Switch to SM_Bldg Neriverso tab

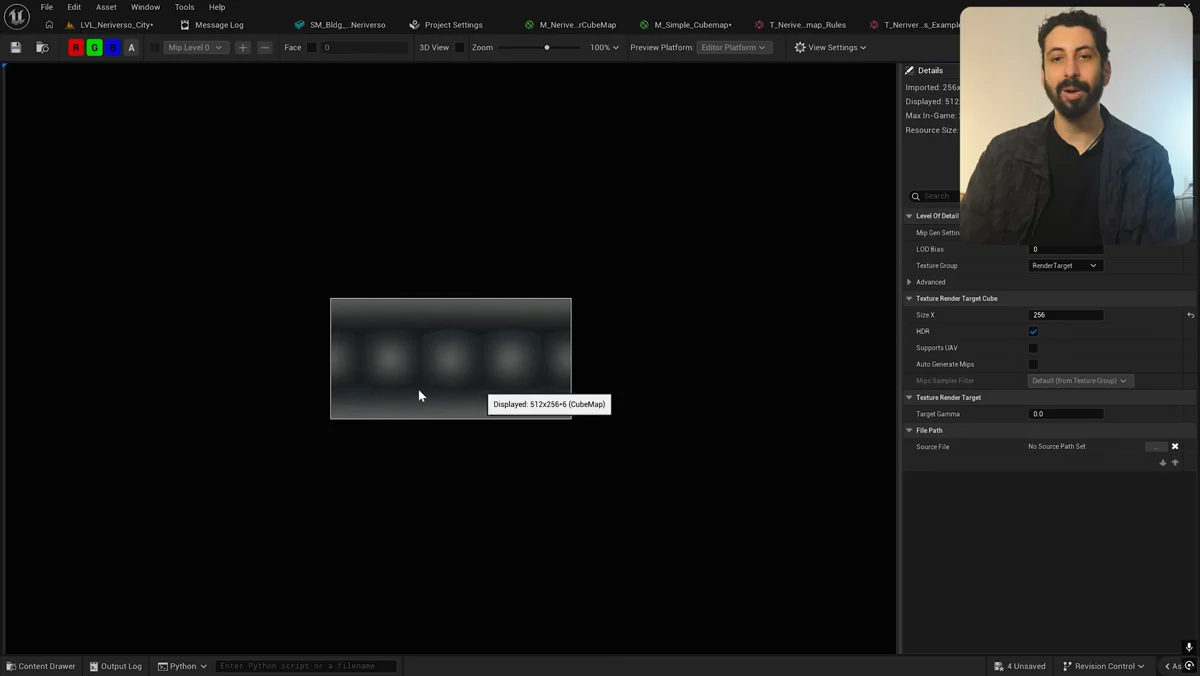(x=340, y=25)
